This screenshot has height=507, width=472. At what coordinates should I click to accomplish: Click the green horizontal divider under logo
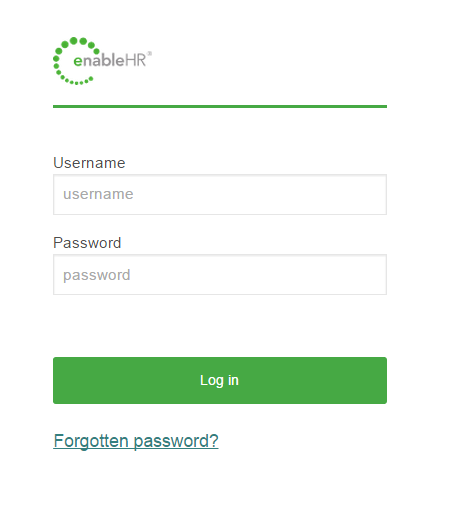pos(220,106)
